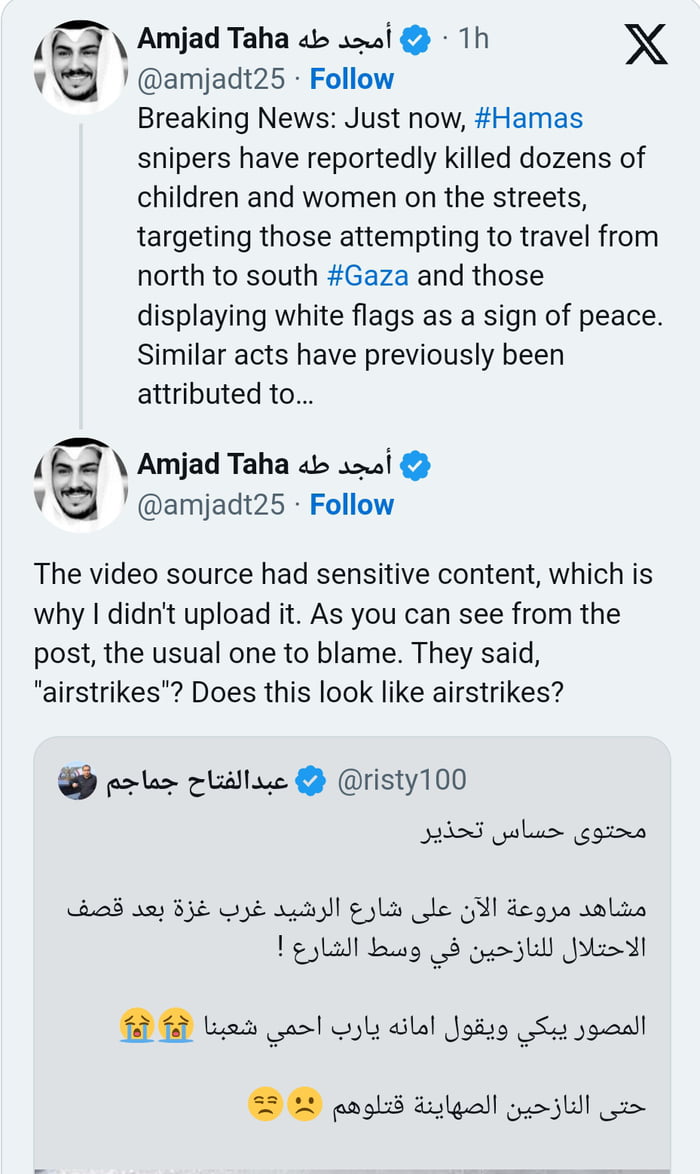Screen dimensions: 700x1174
Task: Follow Amjad Taha from the top tweet
Action: click(x=350, y=78)
